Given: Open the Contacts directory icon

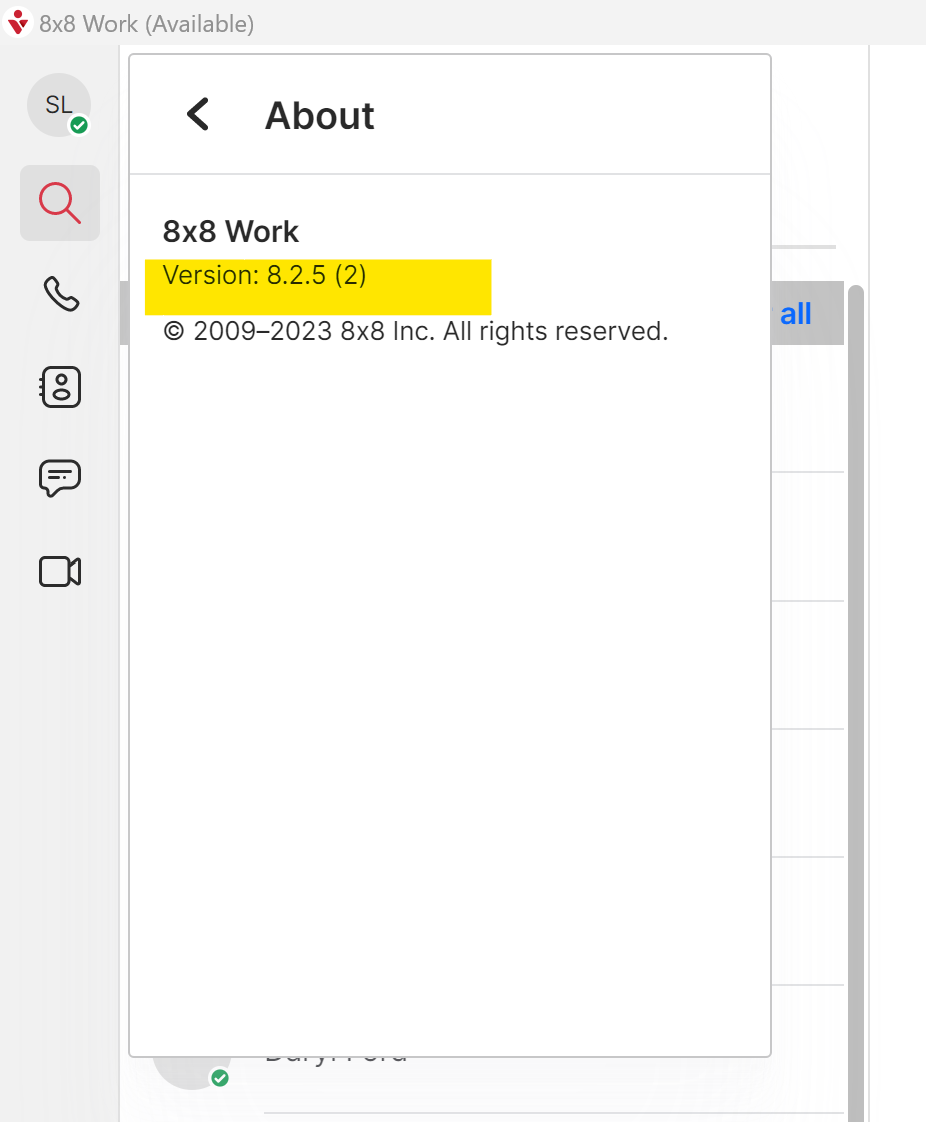Looking at the screenshot, I should pyautogui.click(x=60, y=387).
